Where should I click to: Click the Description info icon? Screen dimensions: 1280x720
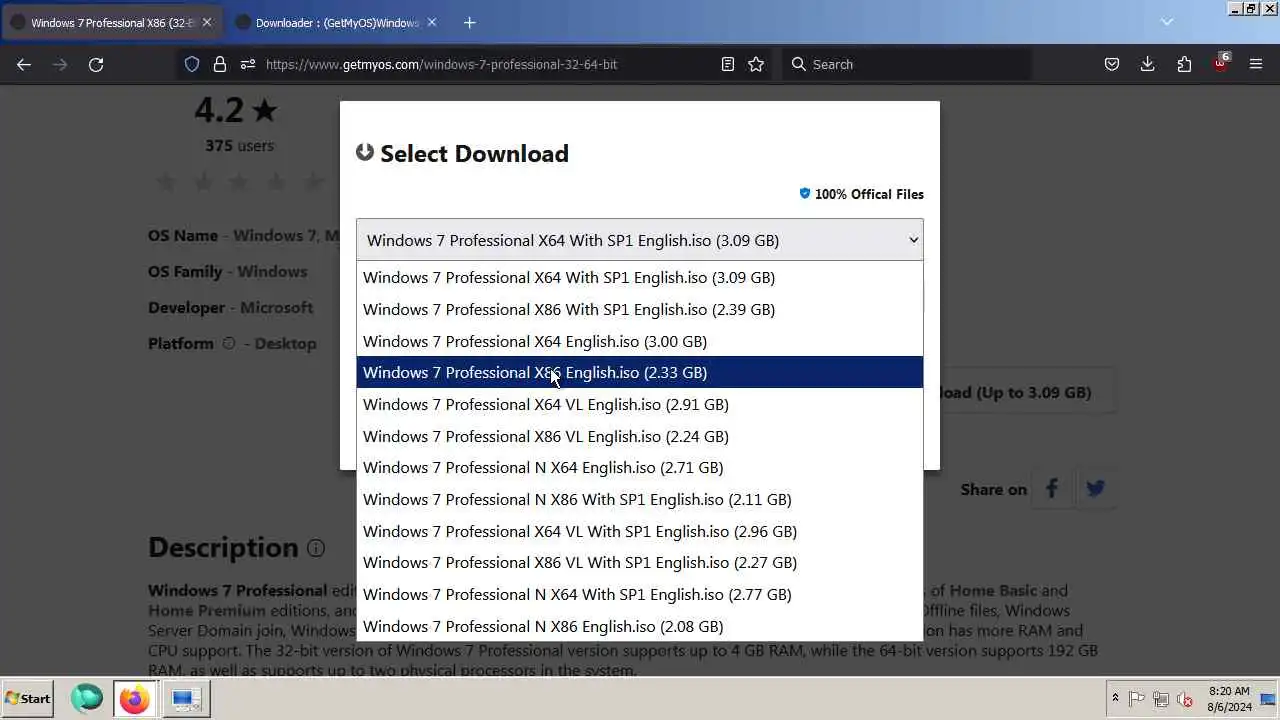click(316, 548)
